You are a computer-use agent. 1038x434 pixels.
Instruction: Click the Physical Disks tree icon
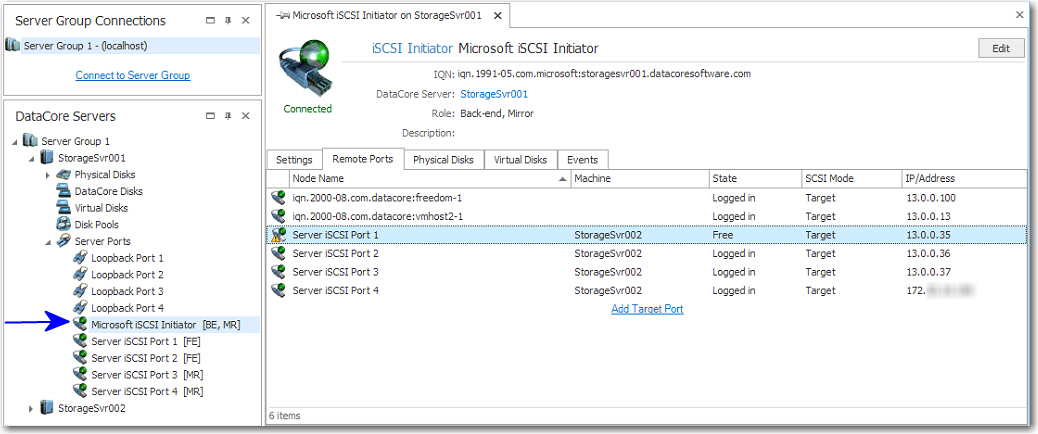coord(64,175)
